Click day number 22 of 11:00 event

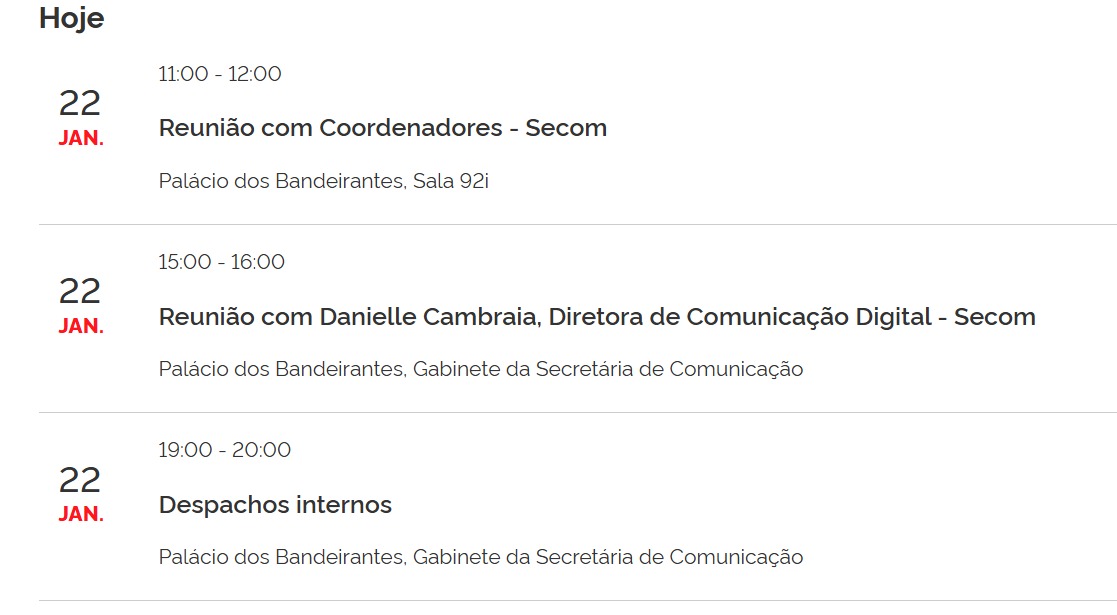80,104
